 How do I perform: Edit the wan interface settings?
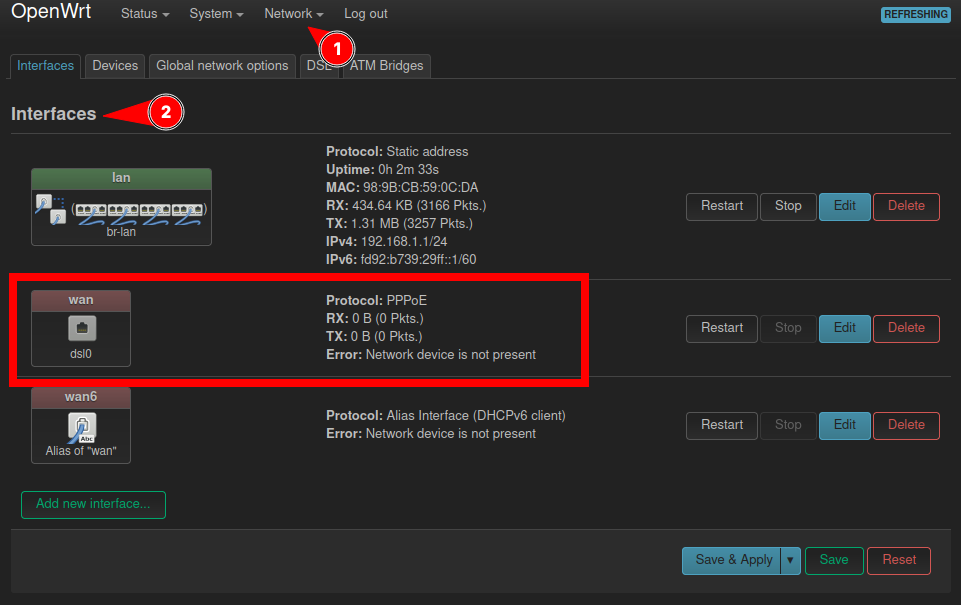click(846, 328)
